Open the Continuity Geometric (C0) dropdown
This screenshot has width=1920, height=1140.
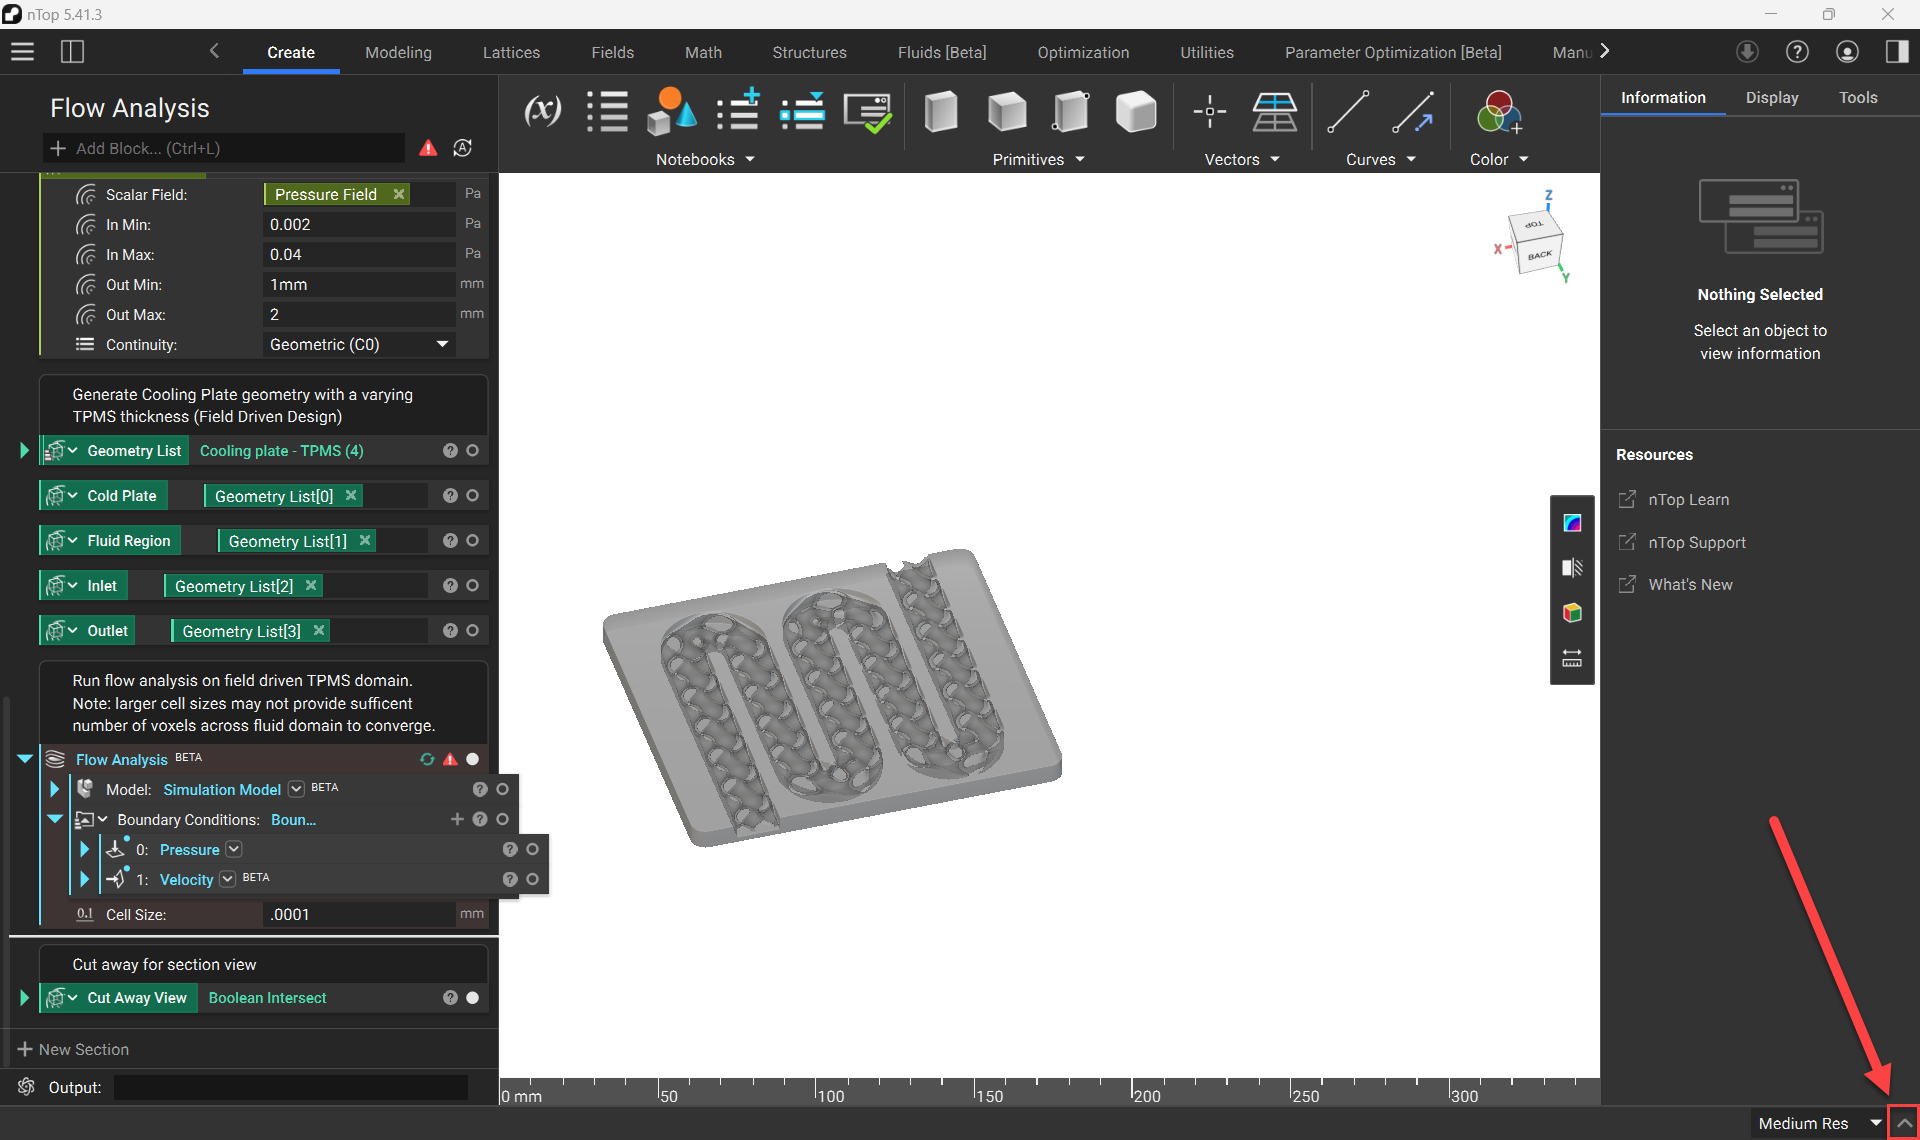click(x=359, y=344)
